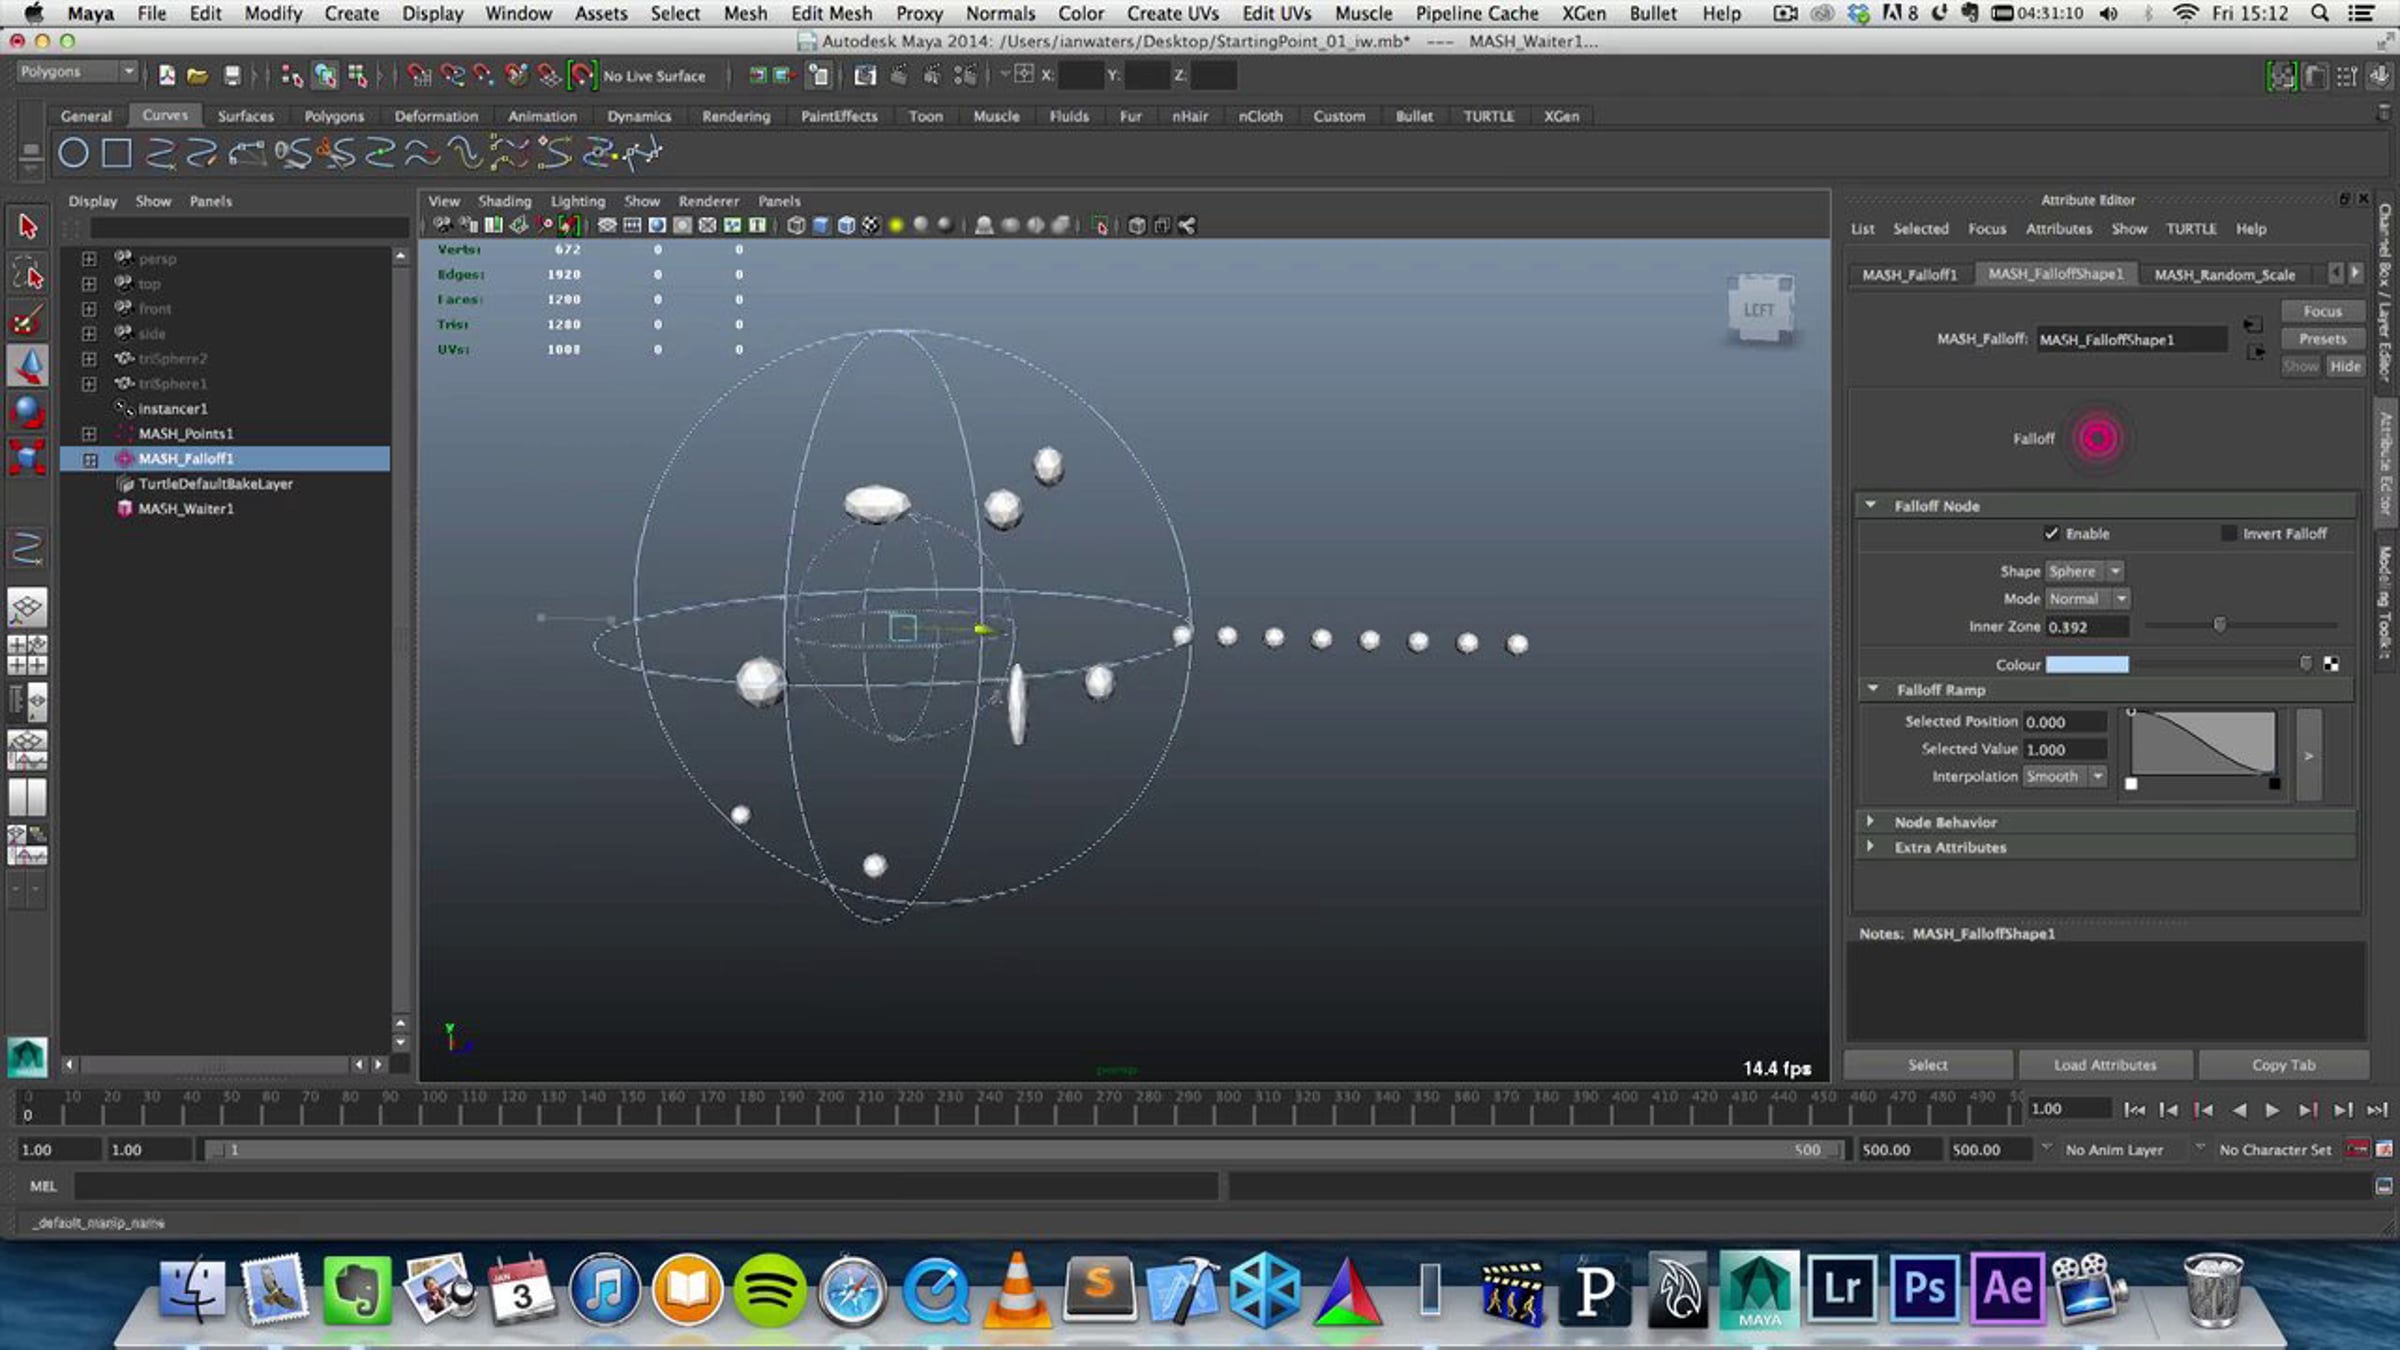The height and width of the screenshot is (1350, 2400).
Task: Check the Invert Falloff checkbox
Action: [2228, 533]
